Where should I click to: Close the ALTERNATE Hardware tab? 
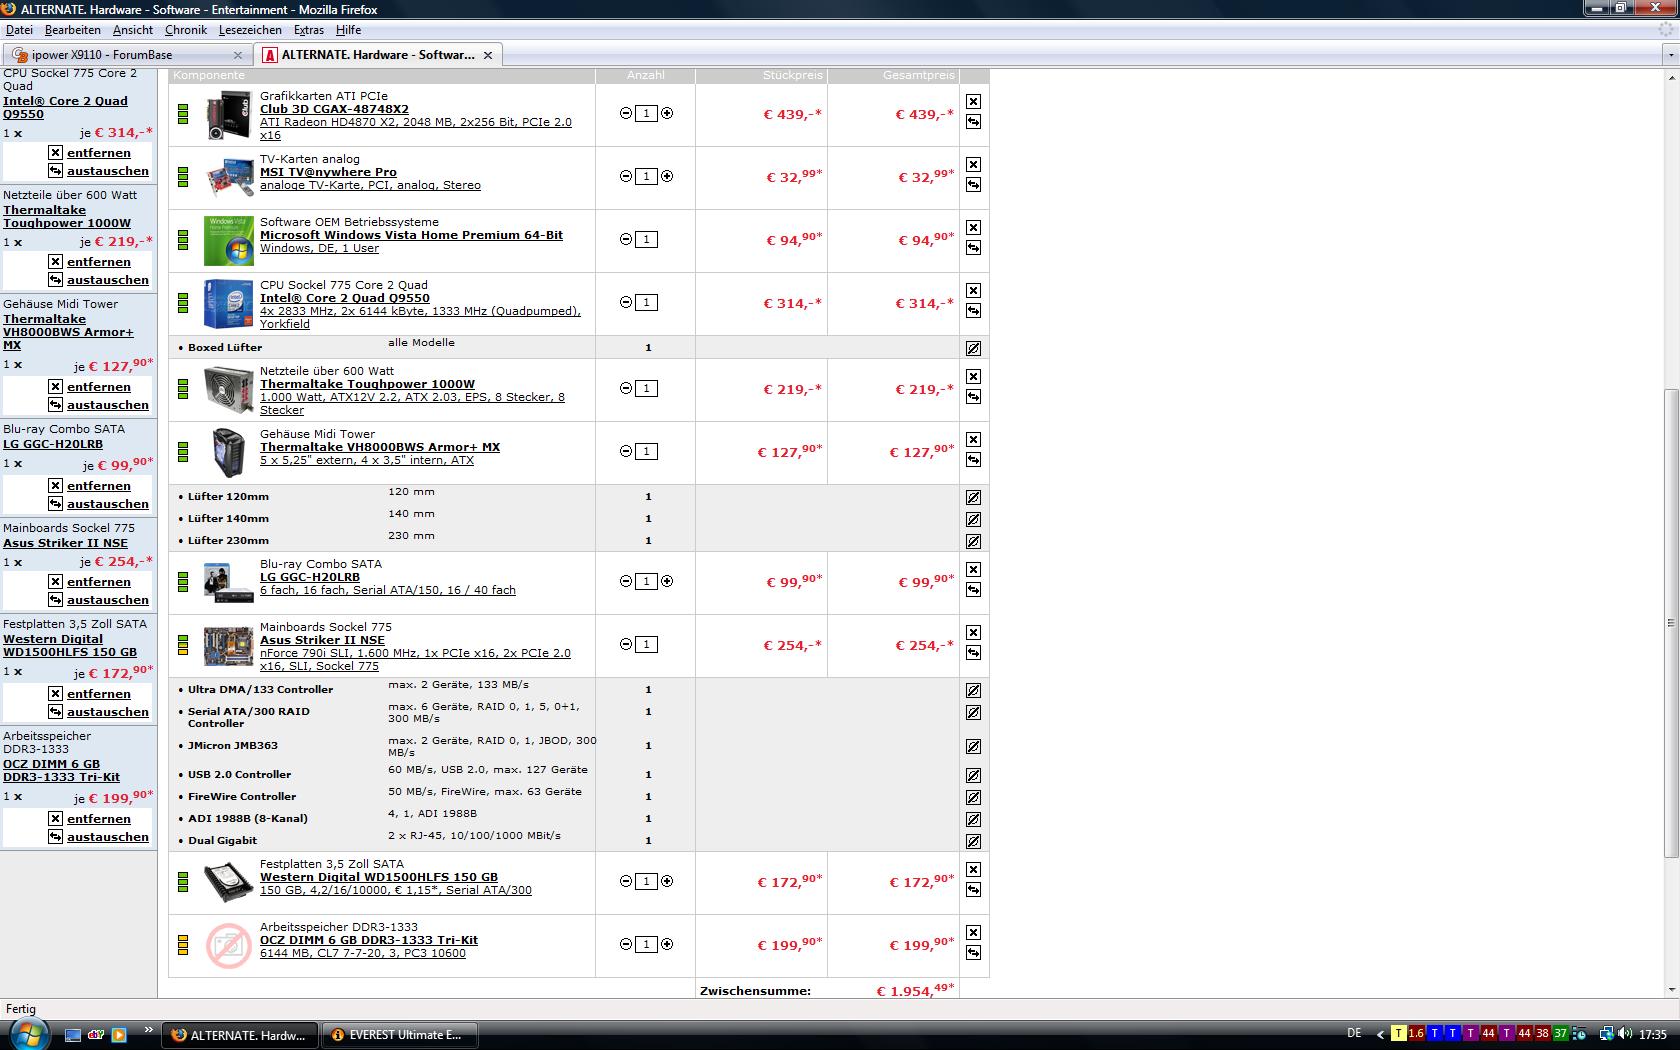click(x=488, y=55)
